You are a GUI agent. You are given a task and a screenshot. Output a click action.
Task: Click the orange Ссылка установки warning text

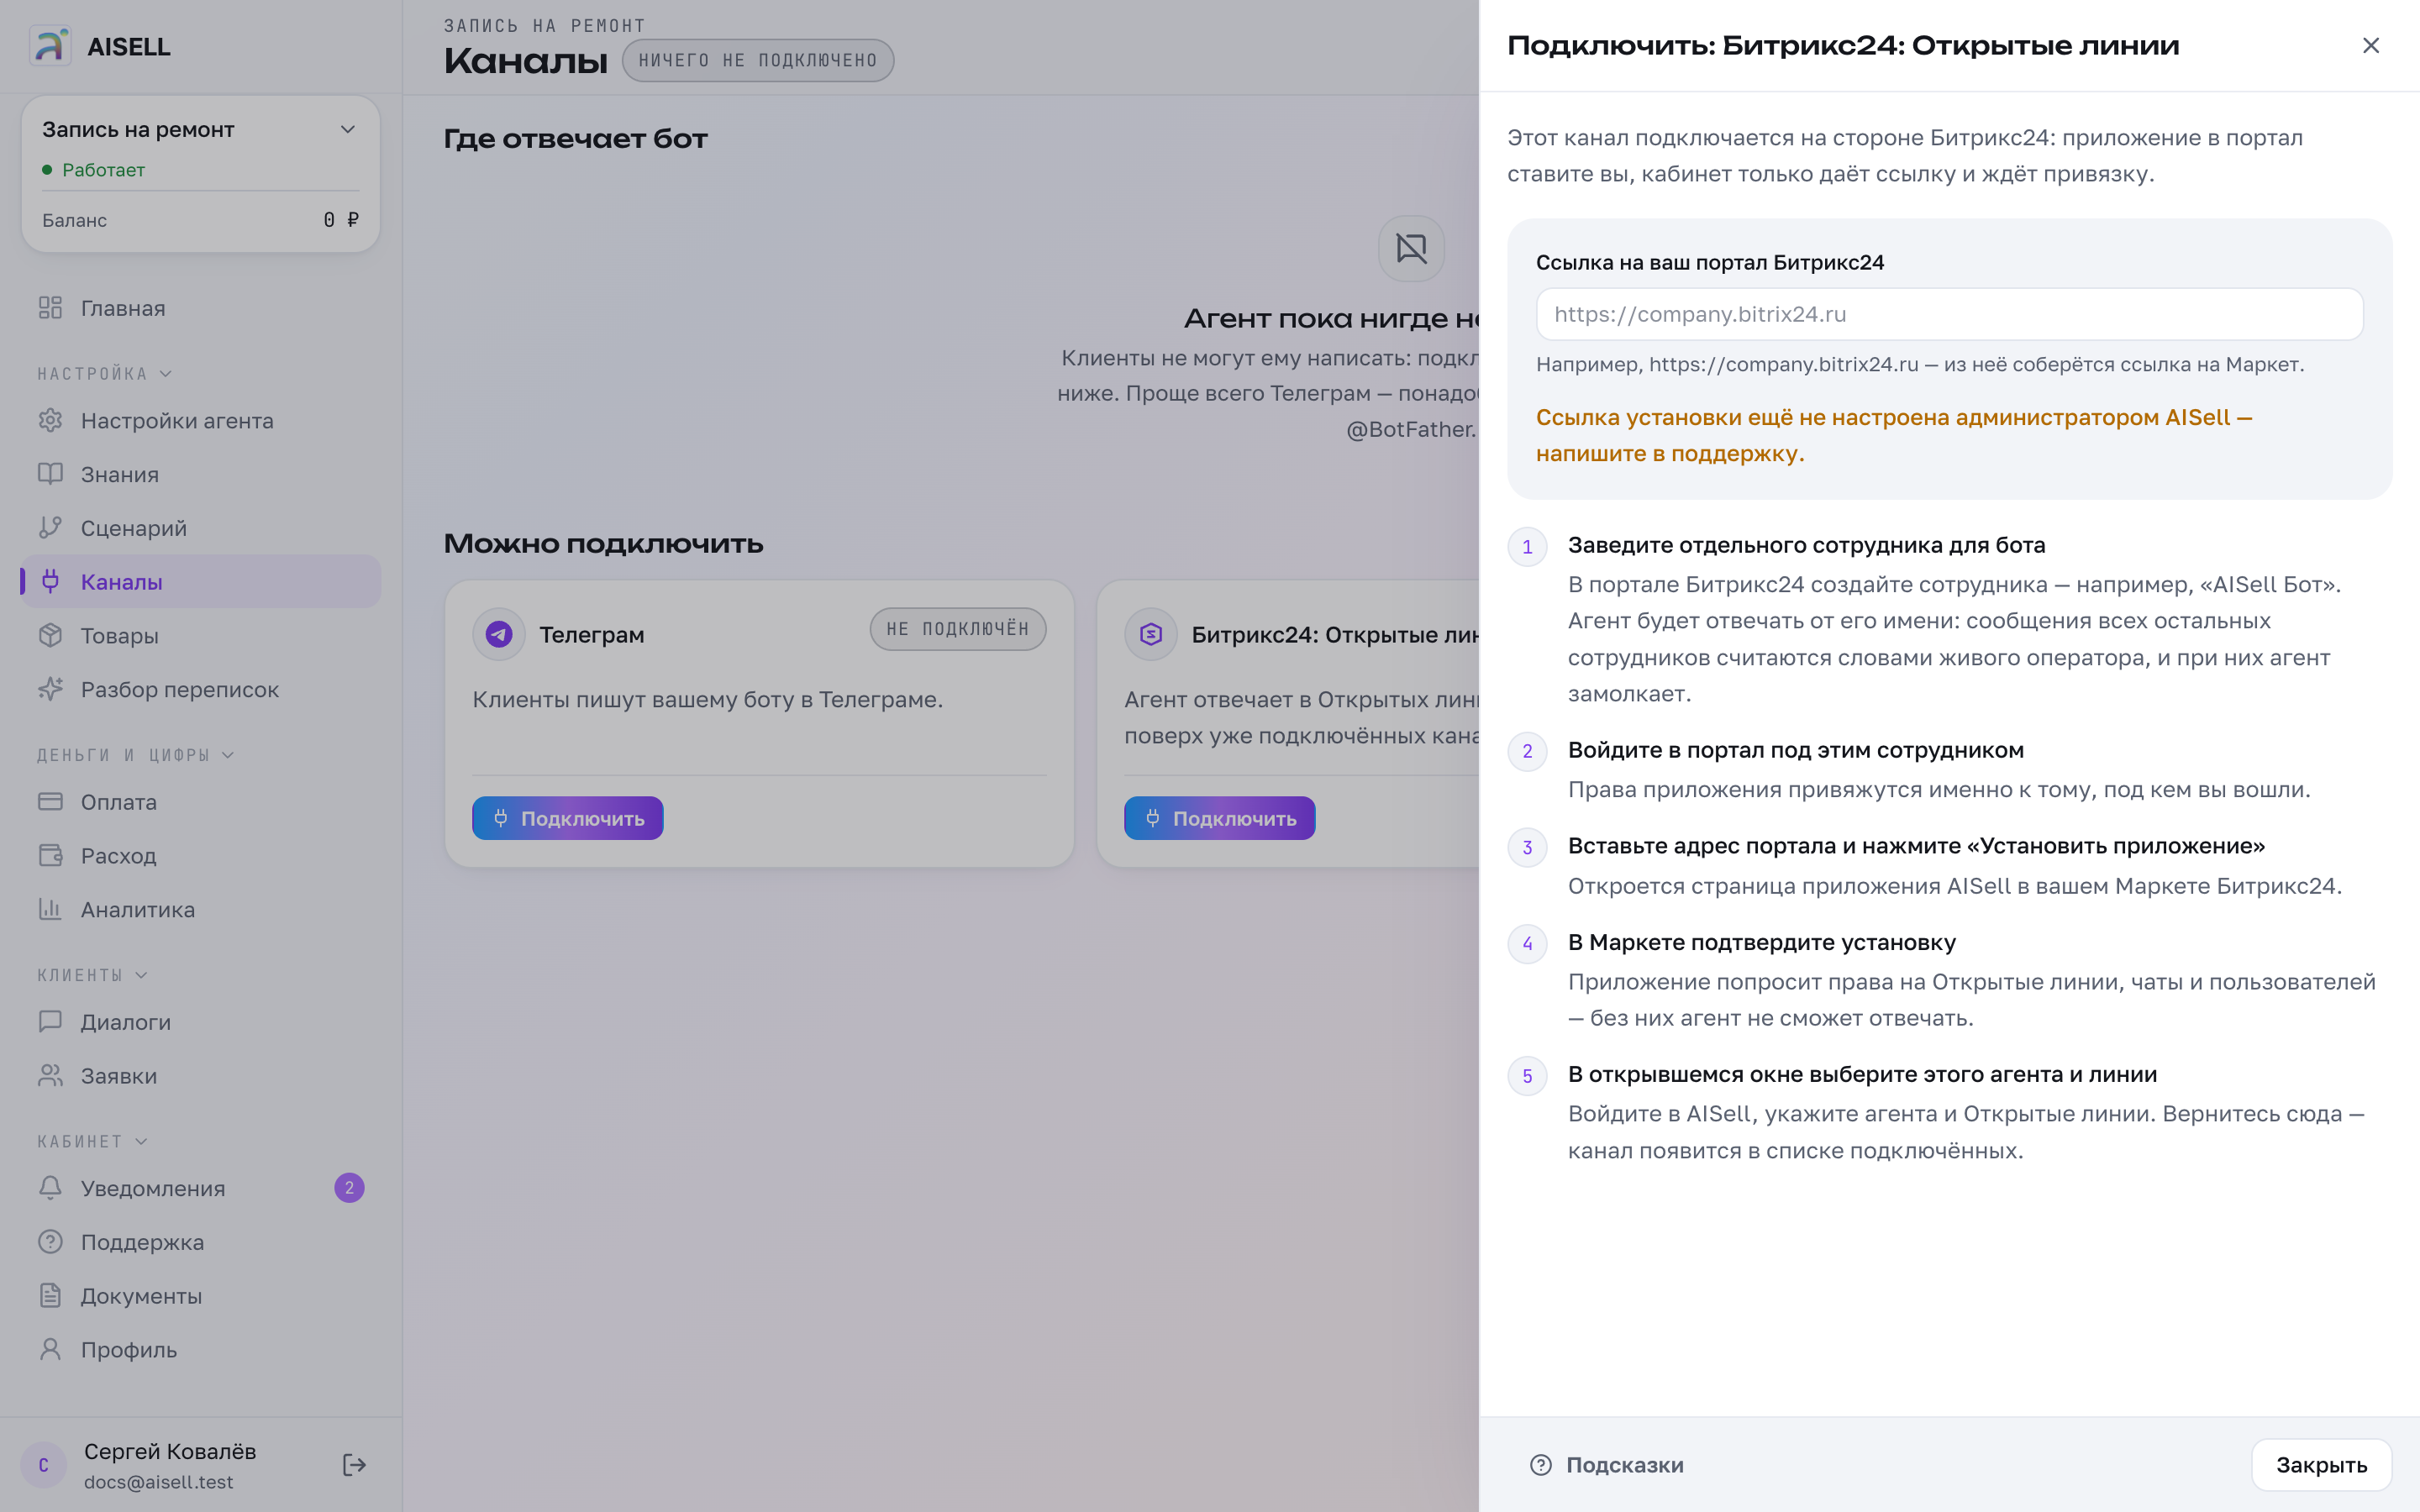pos(1894,435)
